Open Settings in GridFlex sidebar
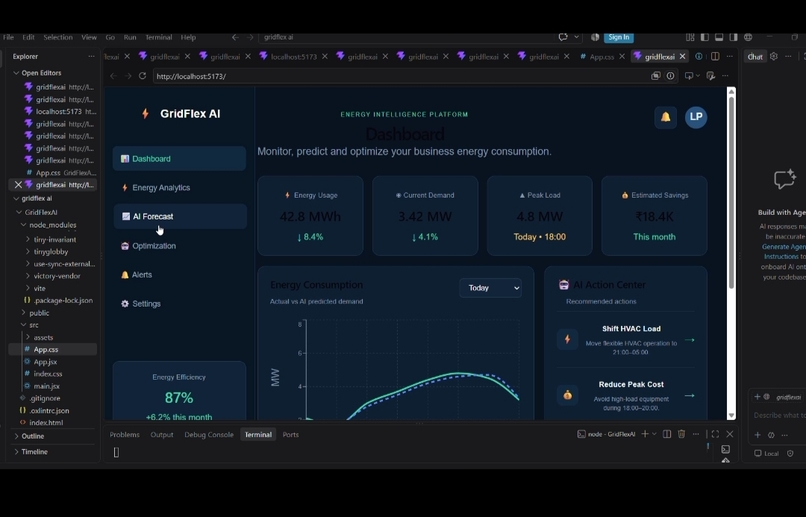 pos(179,304)
